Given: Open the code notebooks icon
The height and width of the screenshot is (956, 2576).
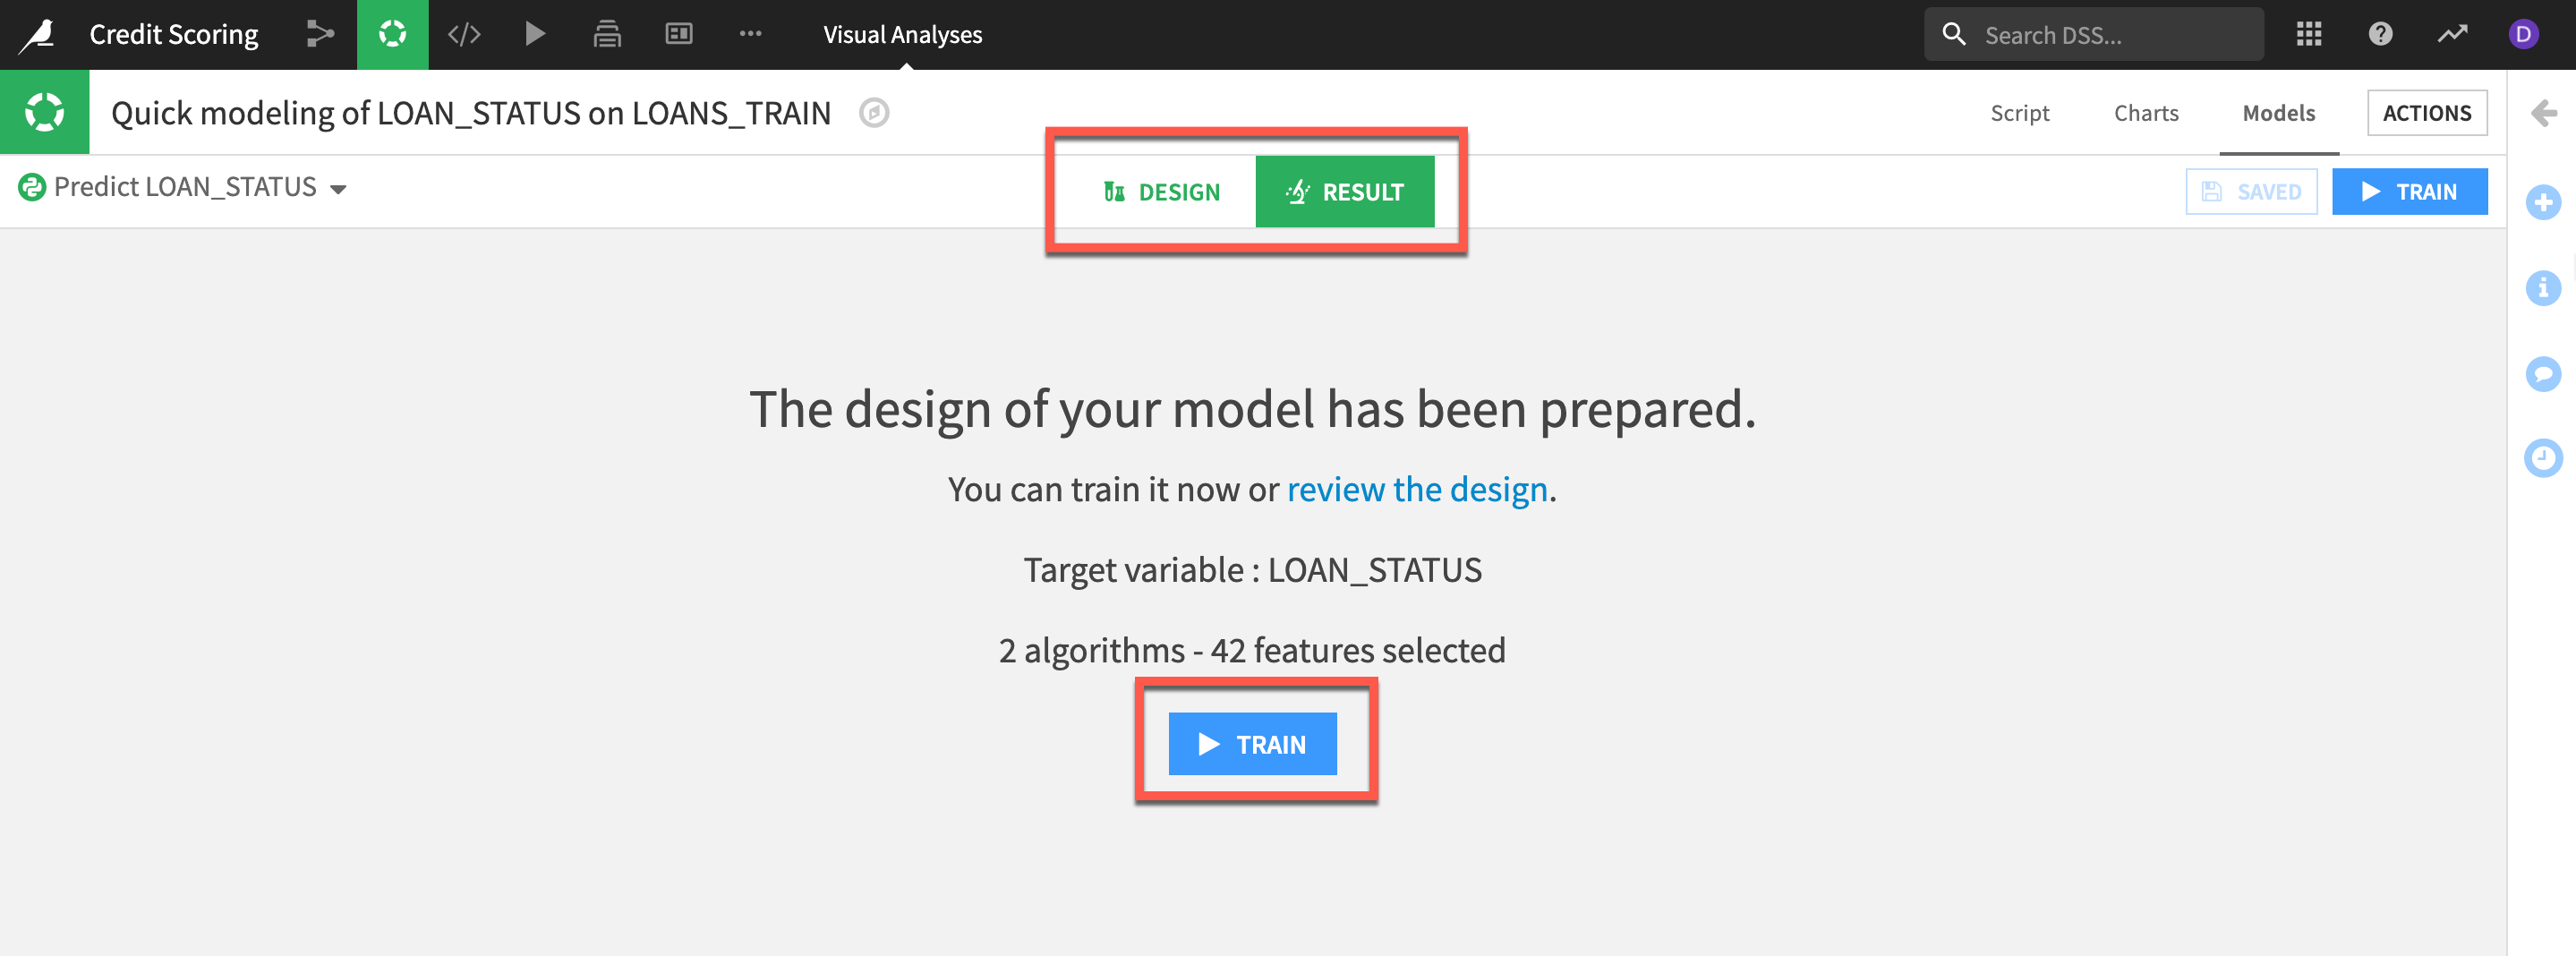Looking at the screenshot, I should pyautogui.click(x=464, y=35).
